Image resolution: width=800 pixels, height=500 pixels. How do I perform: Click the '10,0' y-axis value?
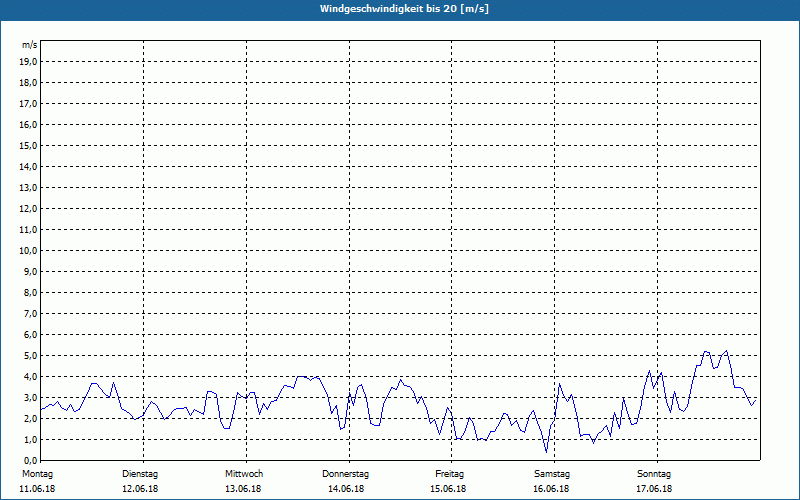[x=28, y=251]
